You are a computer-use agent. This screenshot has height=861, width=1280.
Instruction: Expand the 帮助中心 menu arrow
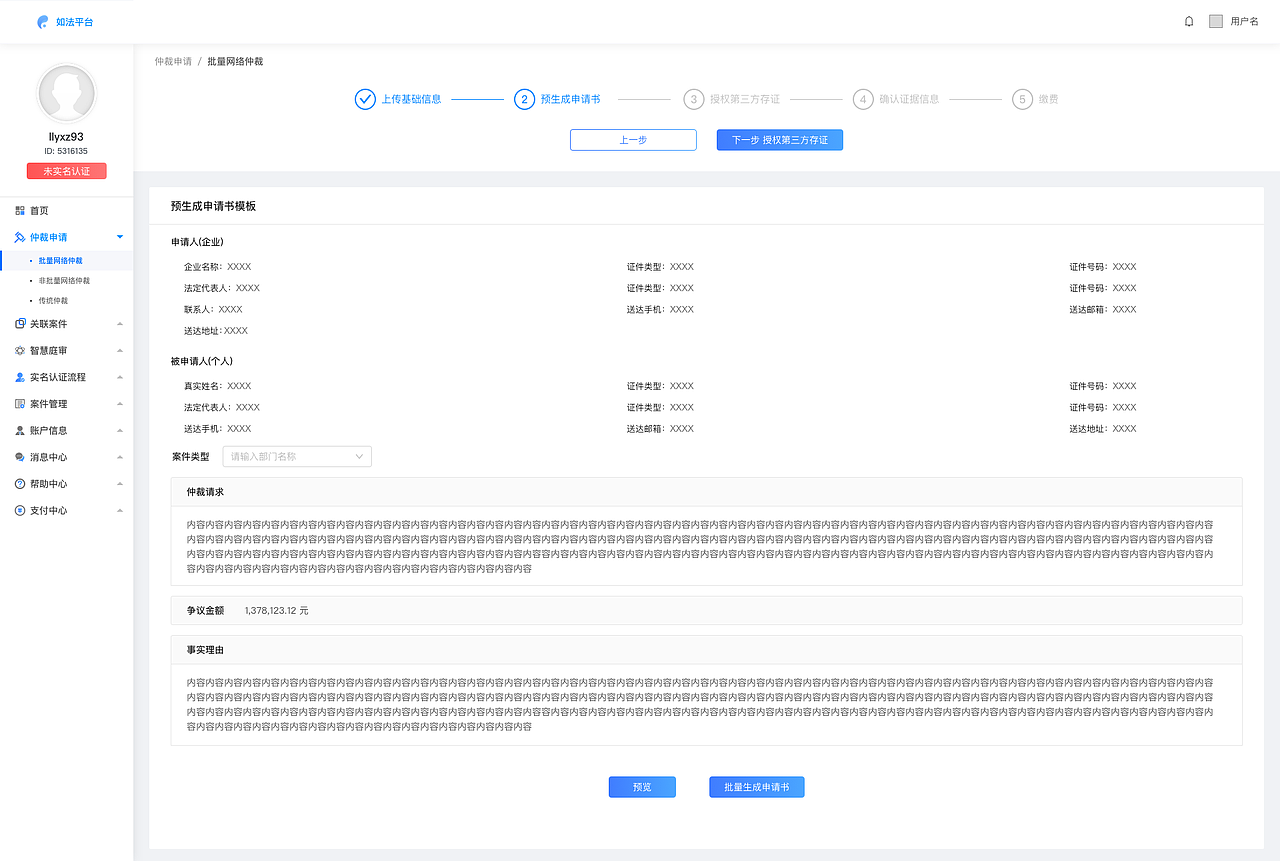(120, 483)
